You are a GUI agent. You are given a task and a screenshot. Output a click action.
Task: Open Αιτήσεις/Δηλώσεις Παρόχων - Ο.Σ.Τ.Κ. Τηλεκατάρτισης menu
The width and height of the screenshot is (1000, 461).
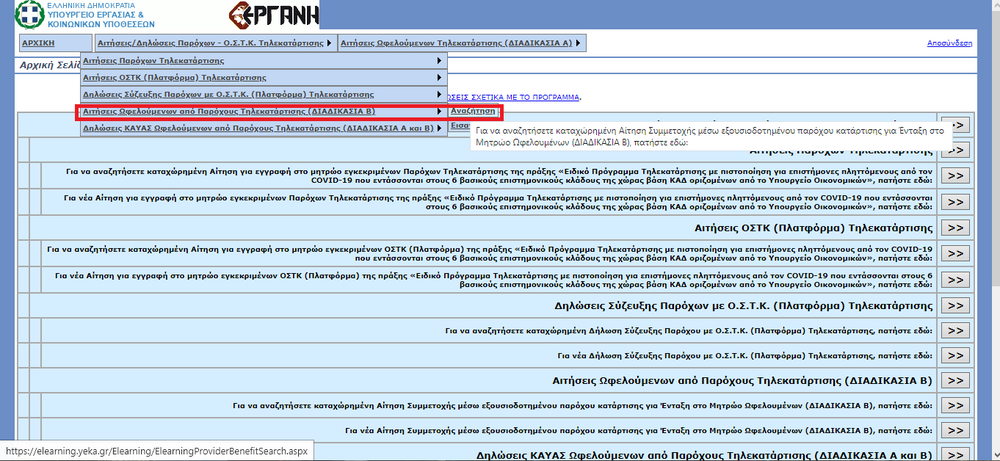pos(215,43)
